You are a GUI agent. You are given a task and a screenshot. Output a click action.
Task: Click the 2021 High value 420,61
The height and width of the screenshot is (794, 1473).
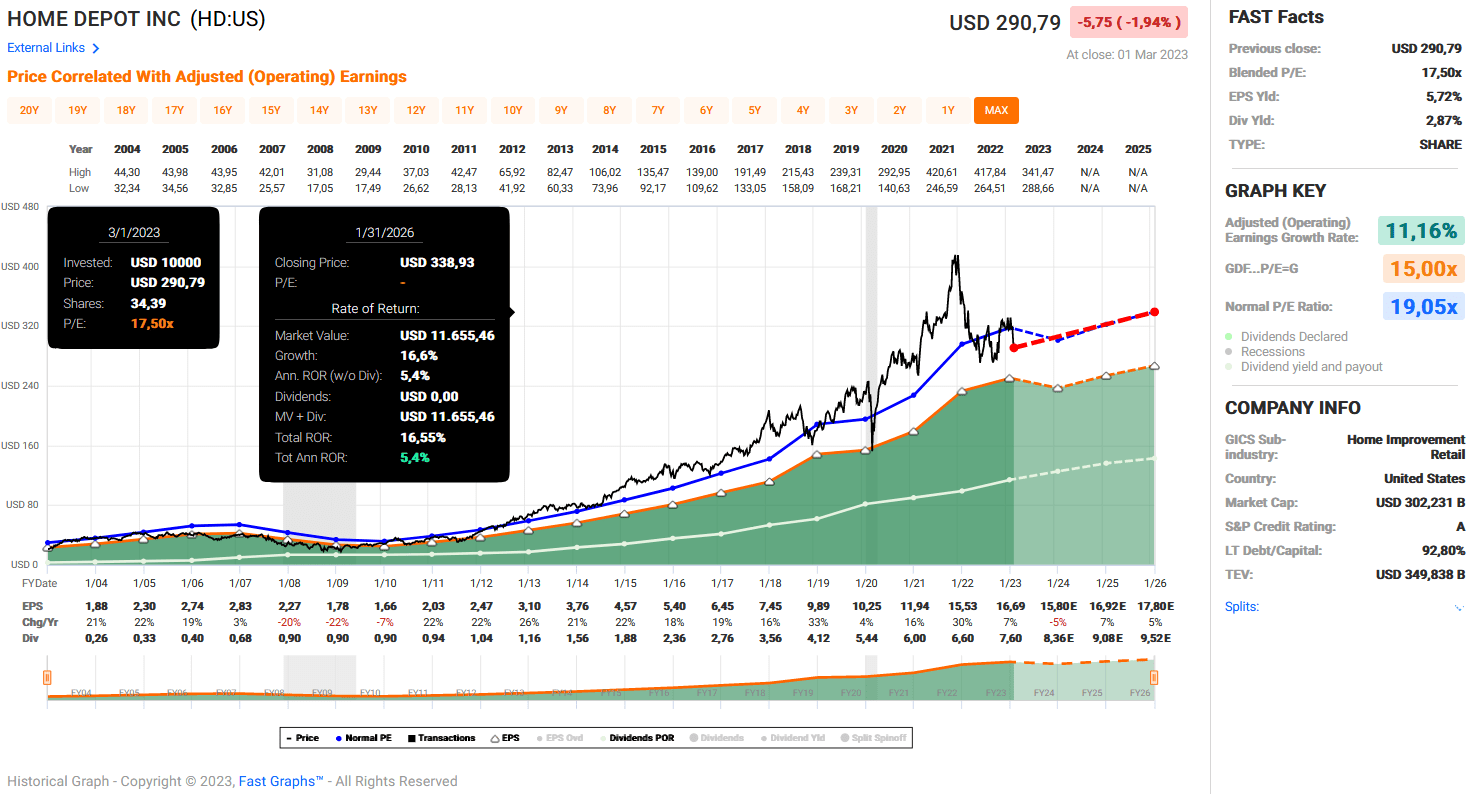coord(941,173)
